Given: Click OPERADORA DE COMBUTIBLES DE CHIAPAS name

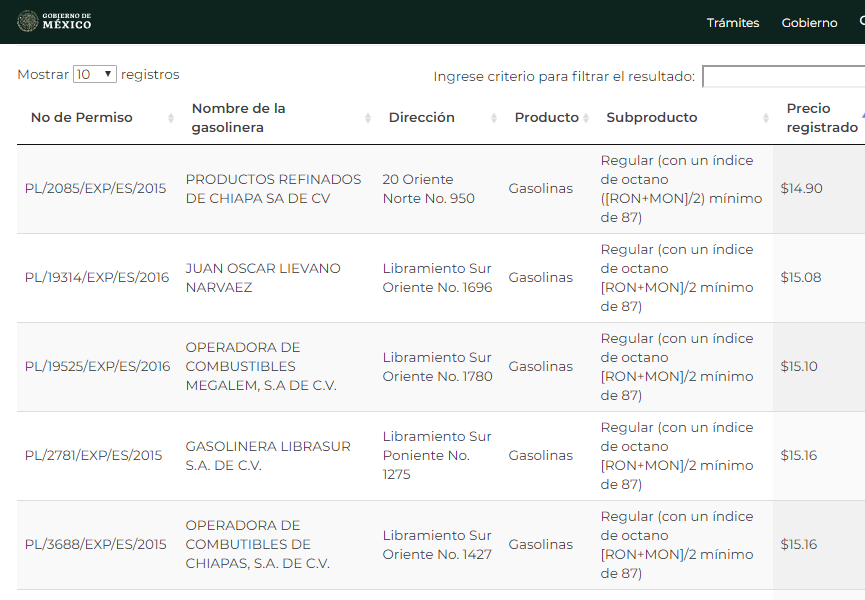Looking at the screenshot, I should (258, 544).
